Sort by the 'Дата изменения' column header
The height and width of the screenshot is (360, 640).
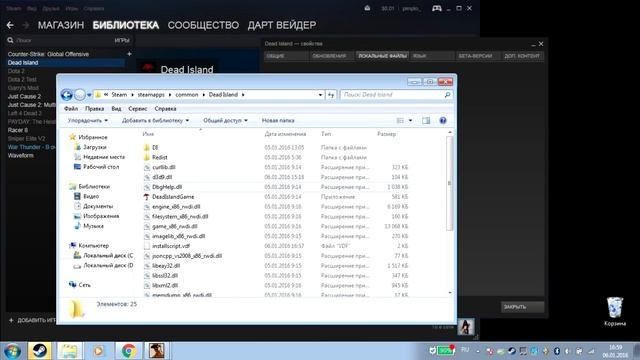pyautogui.click(x=285, y=134)
